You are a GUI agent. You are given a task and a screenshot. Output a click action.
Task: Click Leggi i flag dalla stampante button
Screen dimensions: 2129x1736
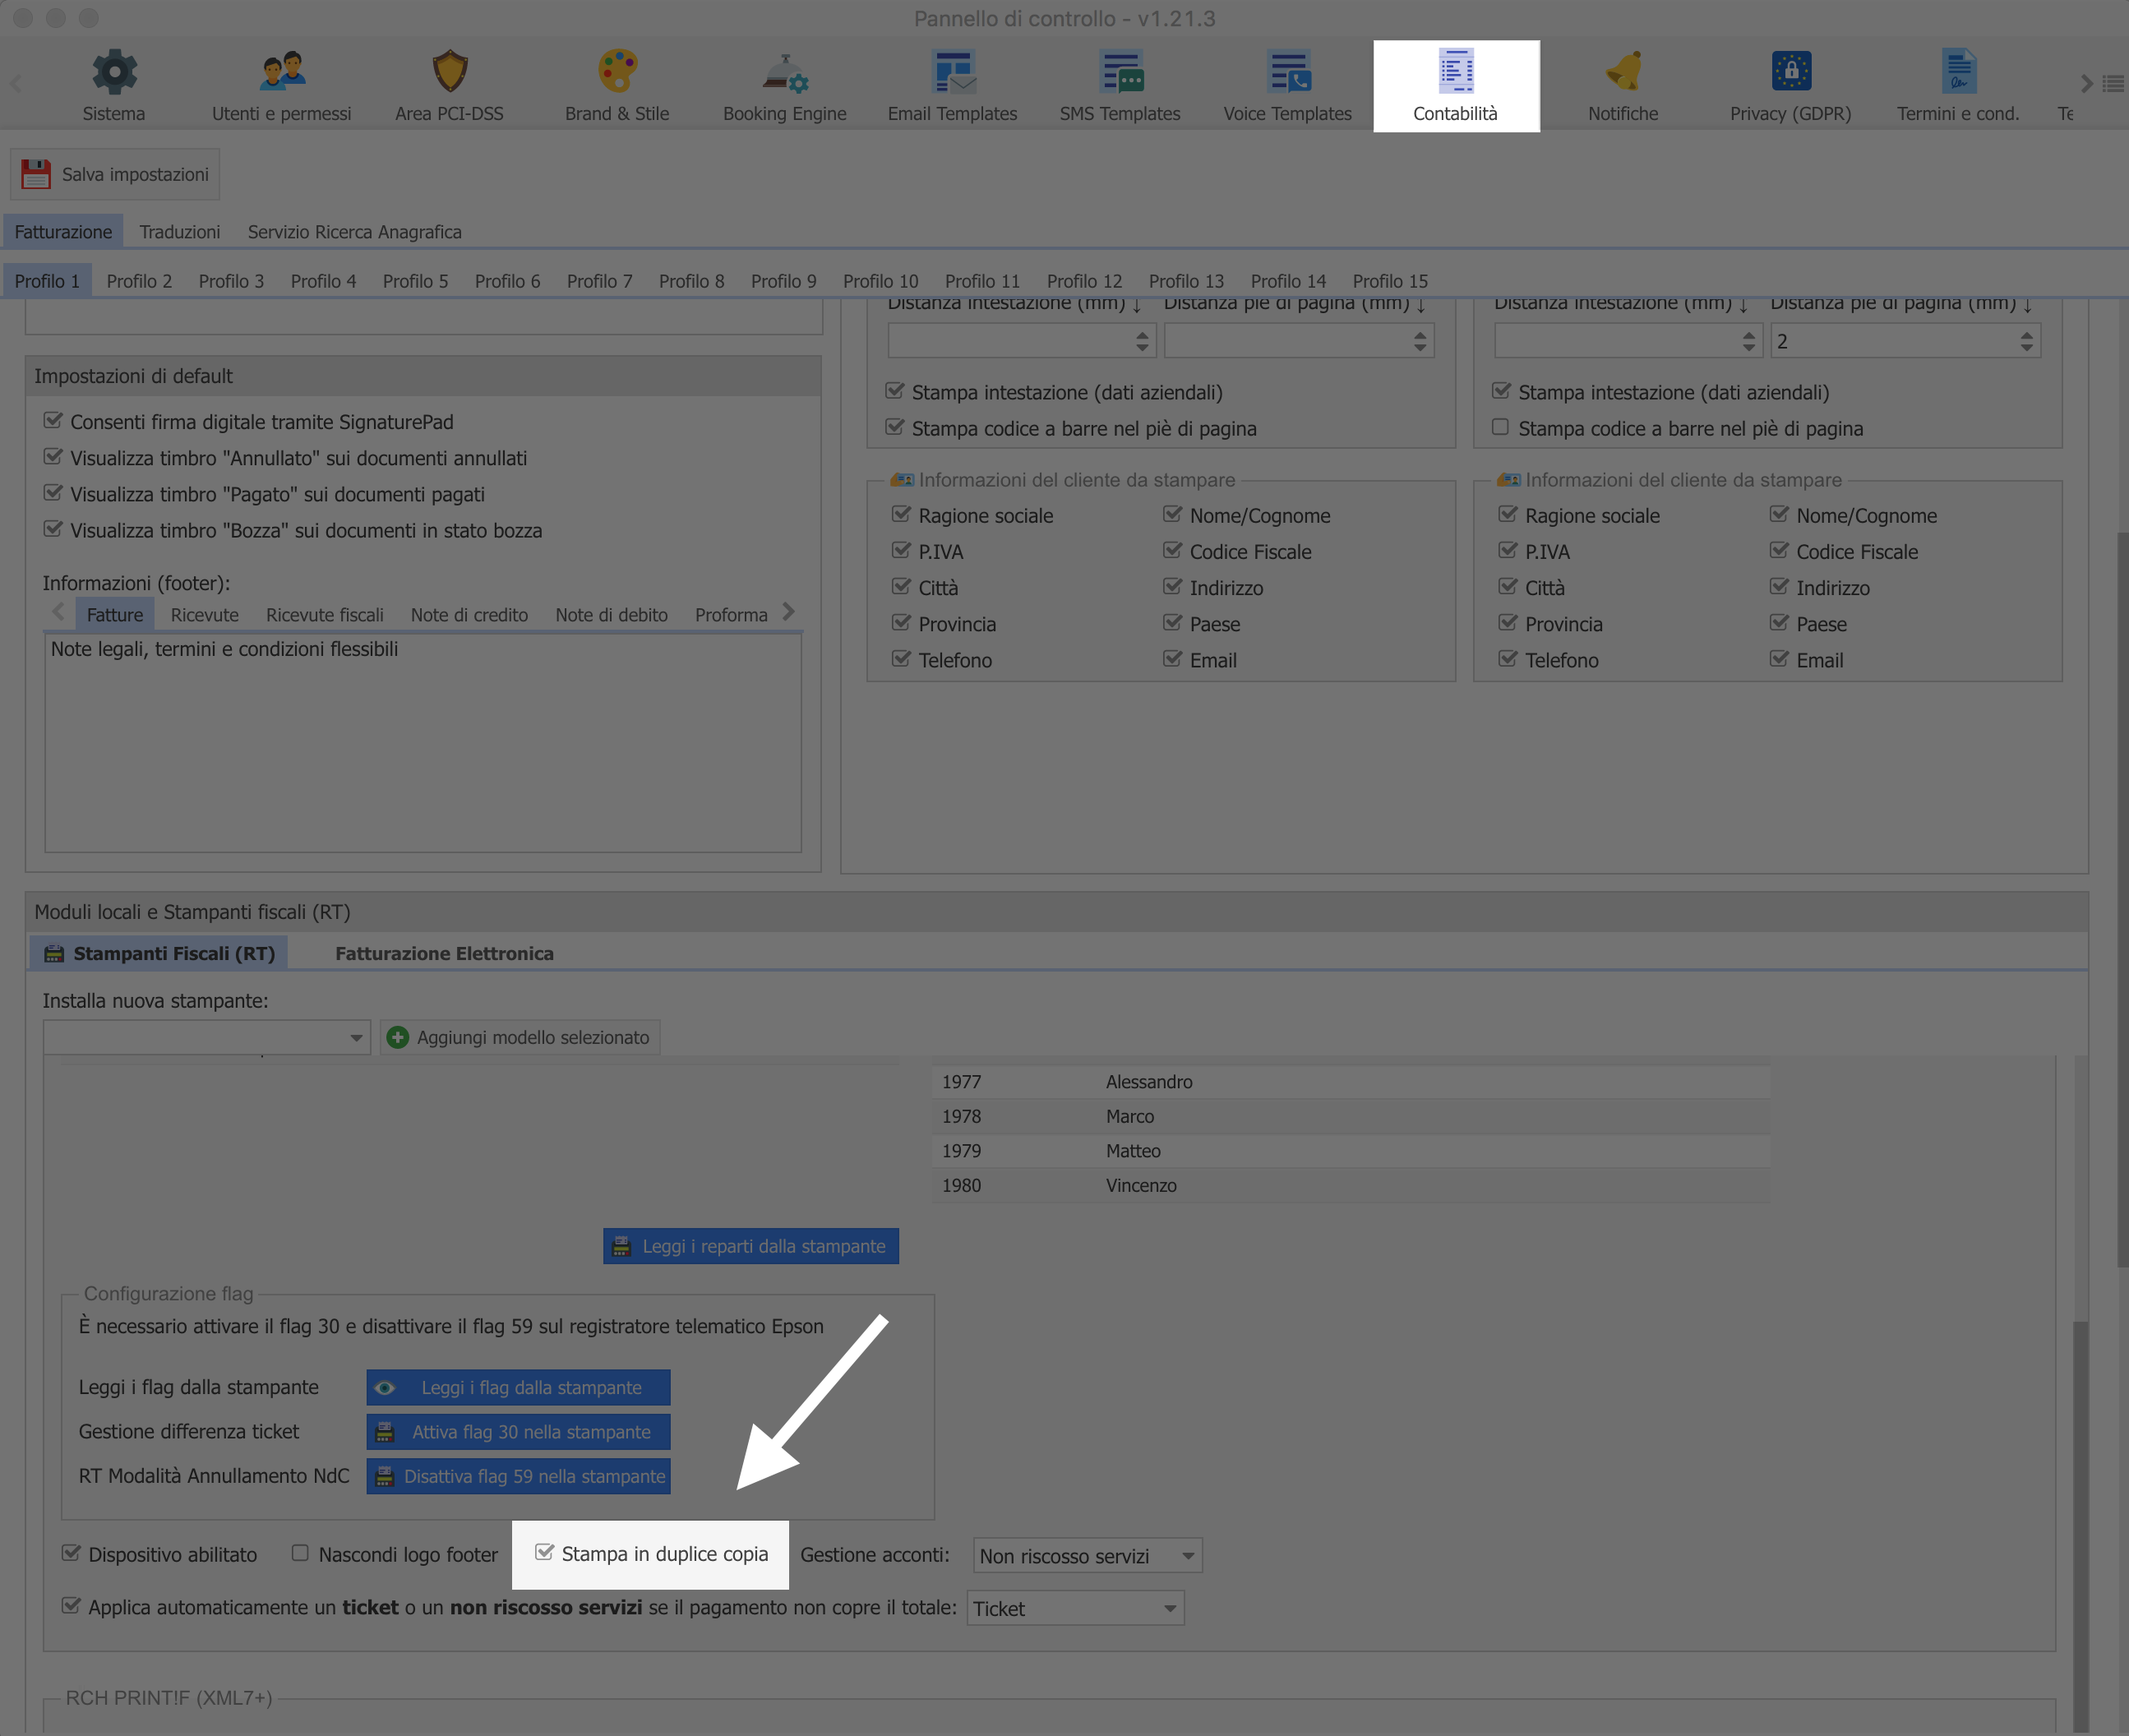pyautogui.click(x=518, y=1388)
